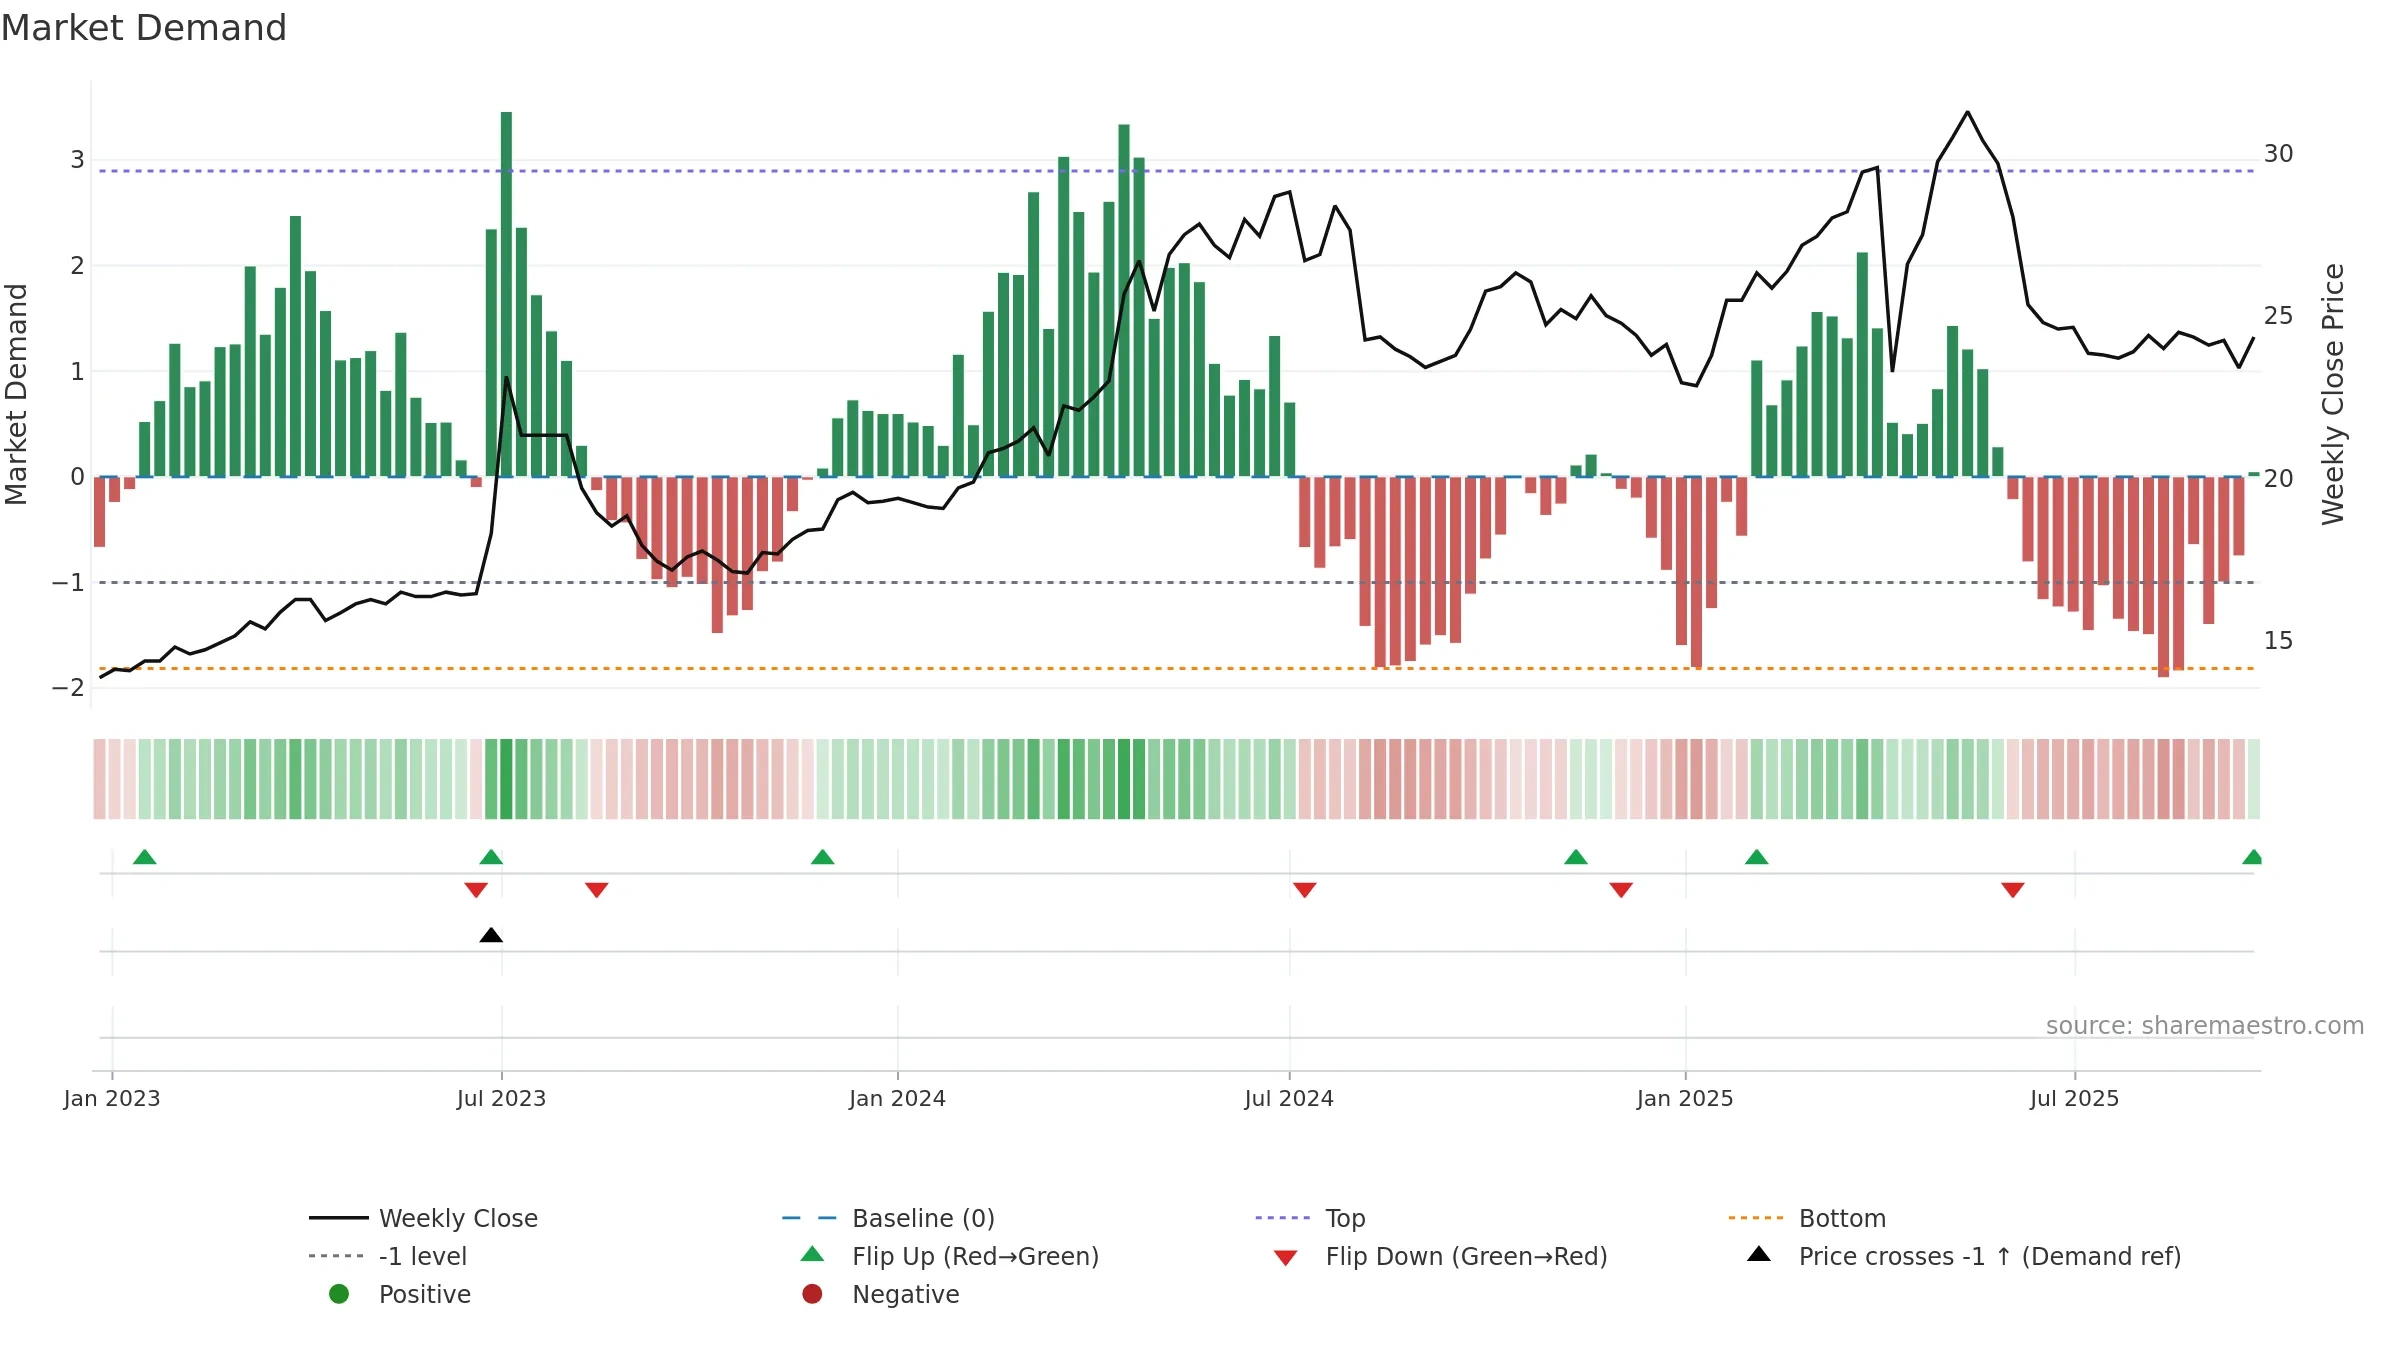The image size is (2400, 1350).
Task: Click the source: sharemaestro.com text
Action: [x=2205, y=1026]
